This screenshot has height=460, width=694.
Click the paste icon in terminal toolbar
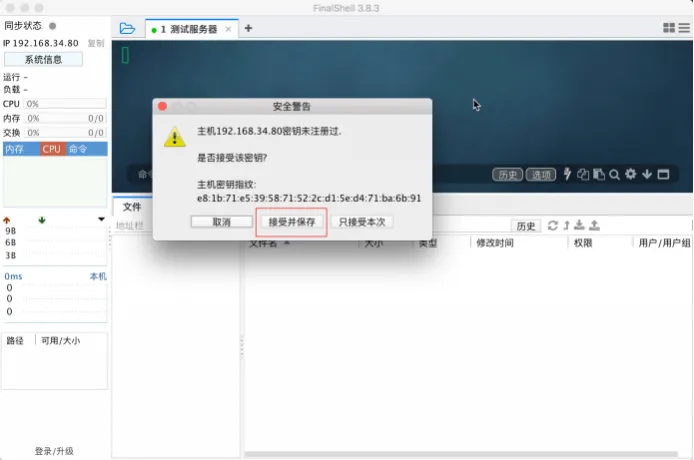coord(599,174)
